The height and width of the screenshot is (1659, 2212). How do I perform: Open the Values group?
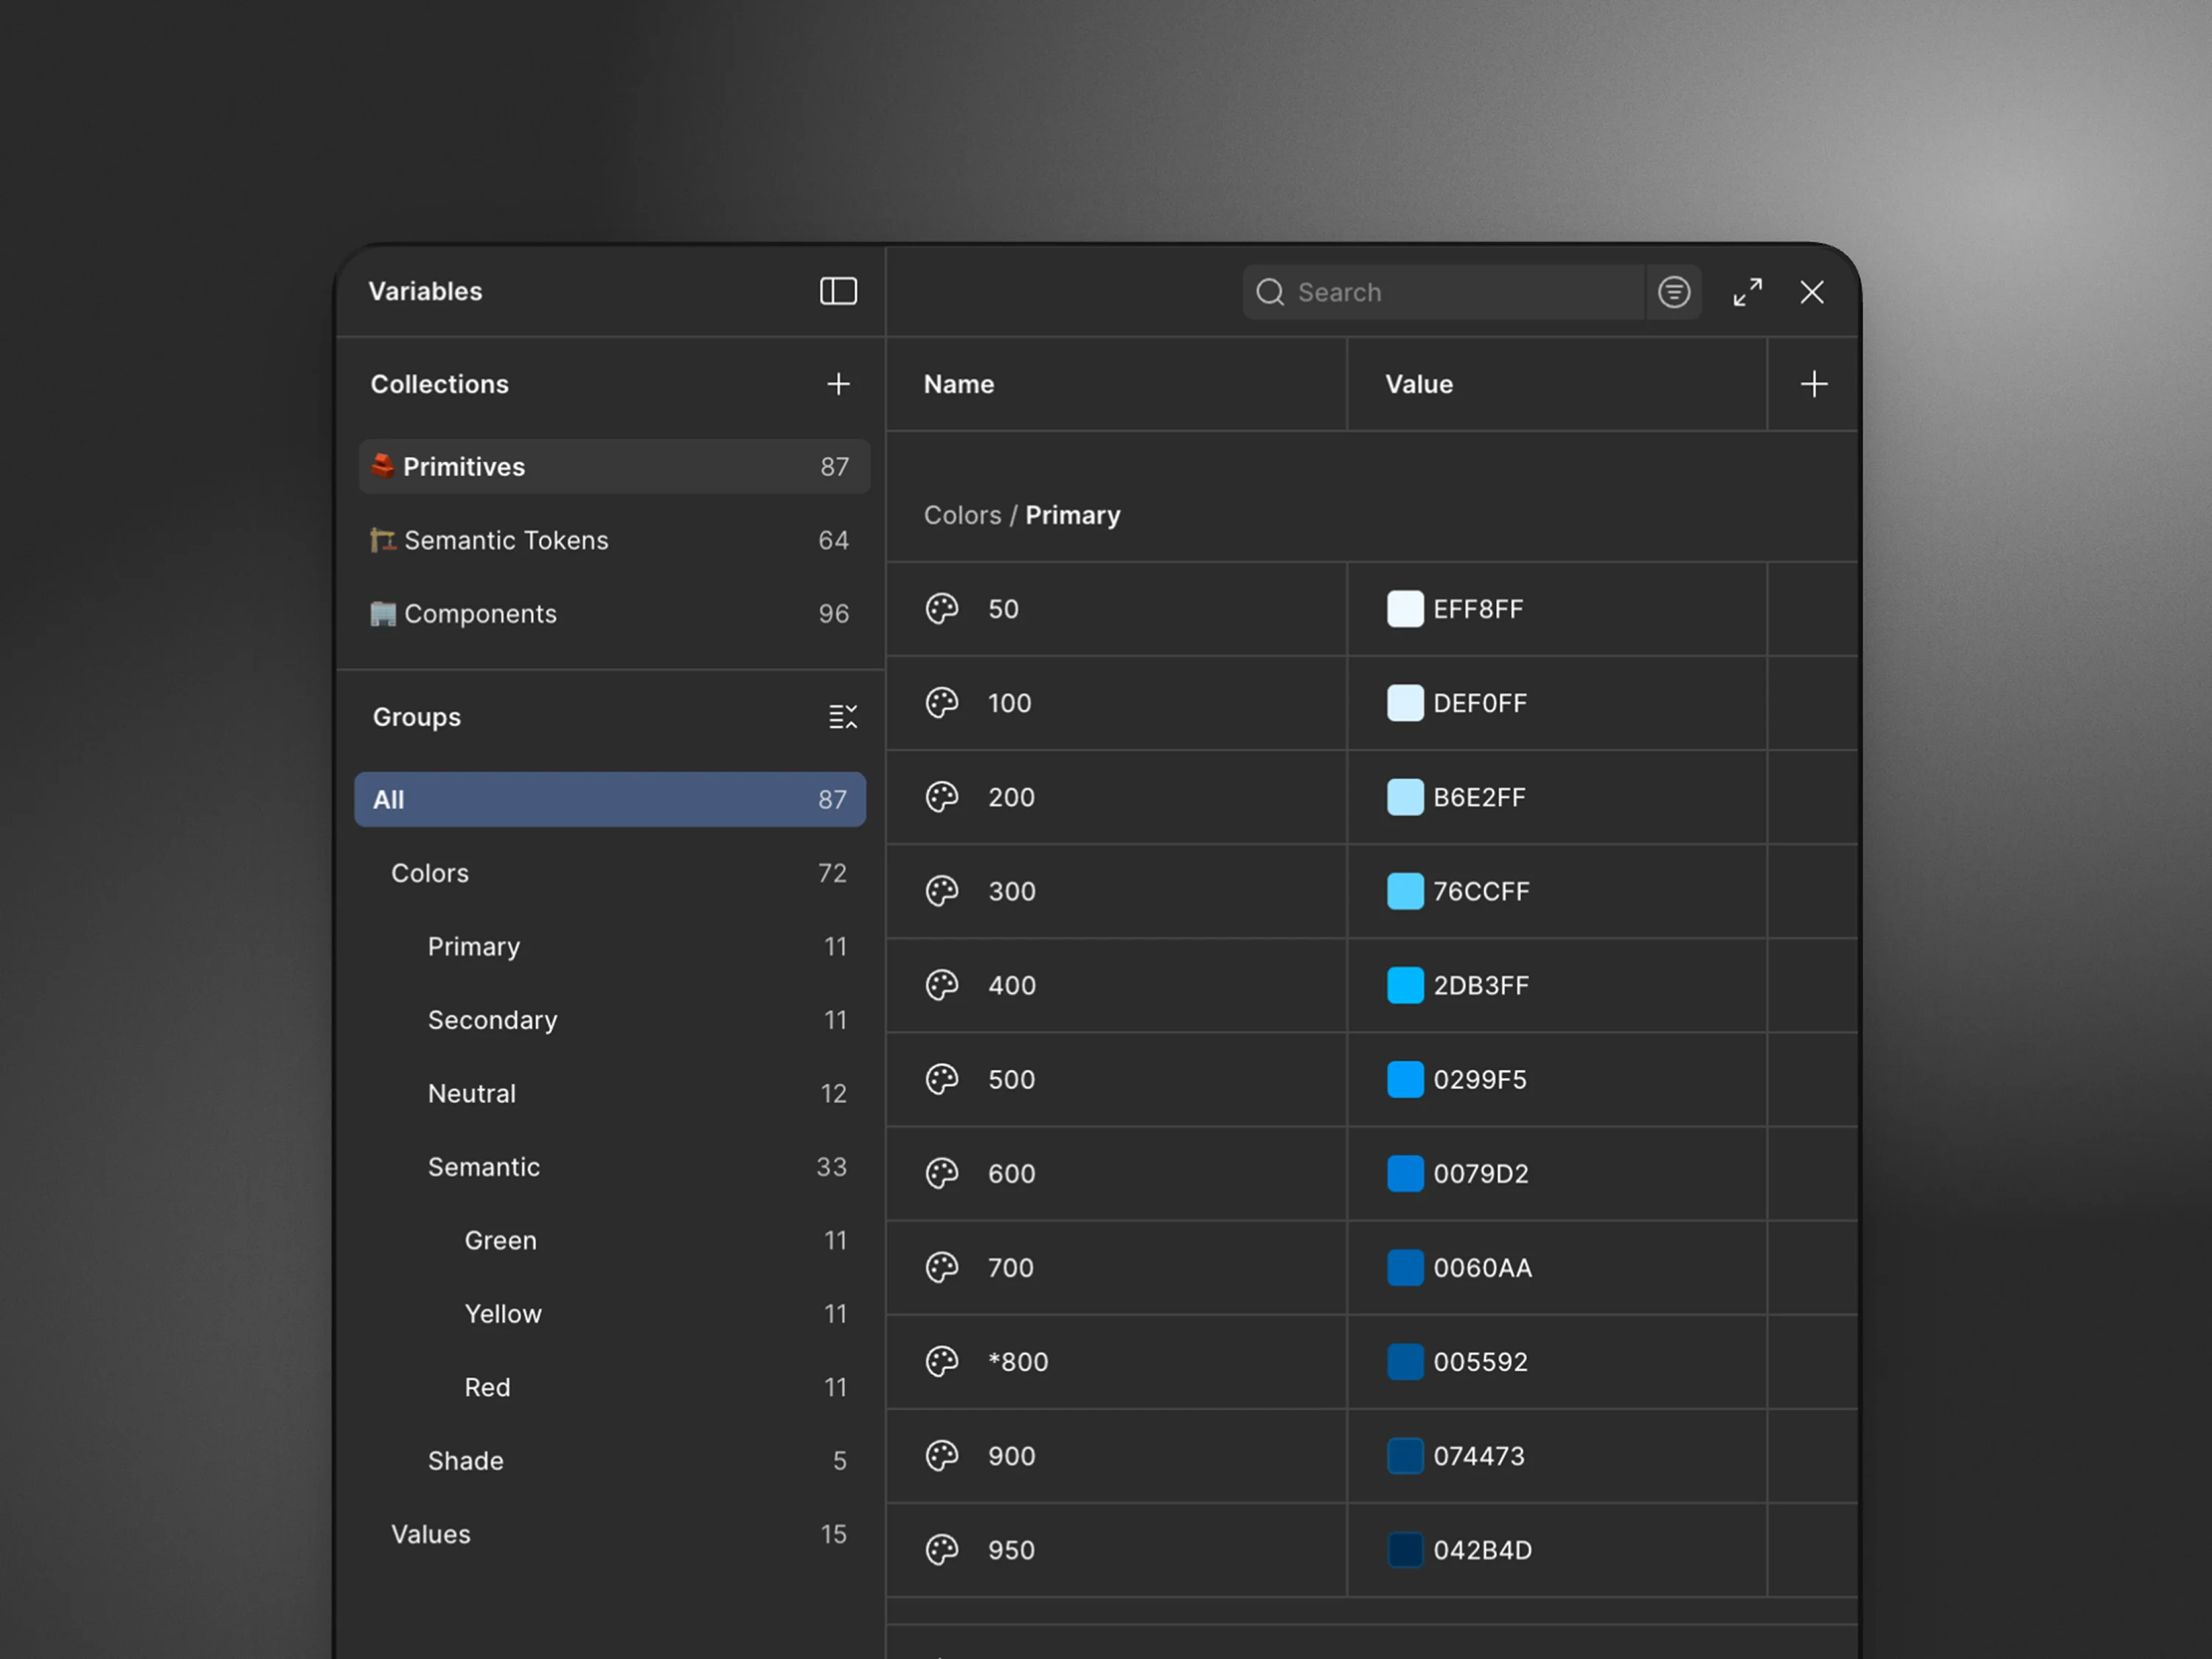click(x=431, y=1534)
